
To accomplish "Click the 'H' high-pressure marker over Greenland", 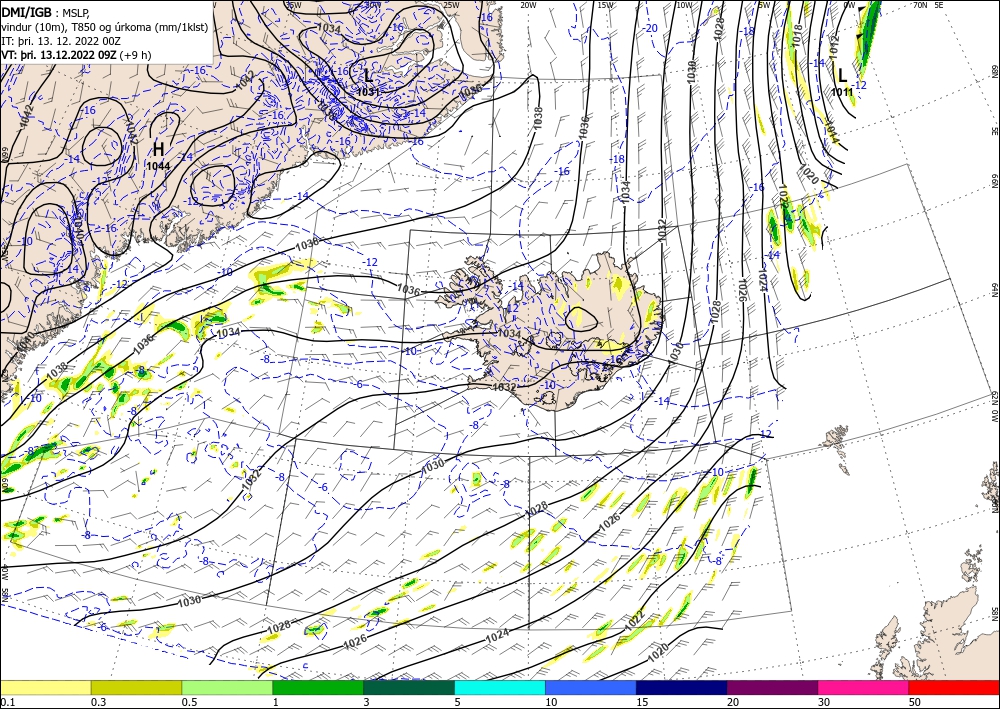I will tap(158, 150).
